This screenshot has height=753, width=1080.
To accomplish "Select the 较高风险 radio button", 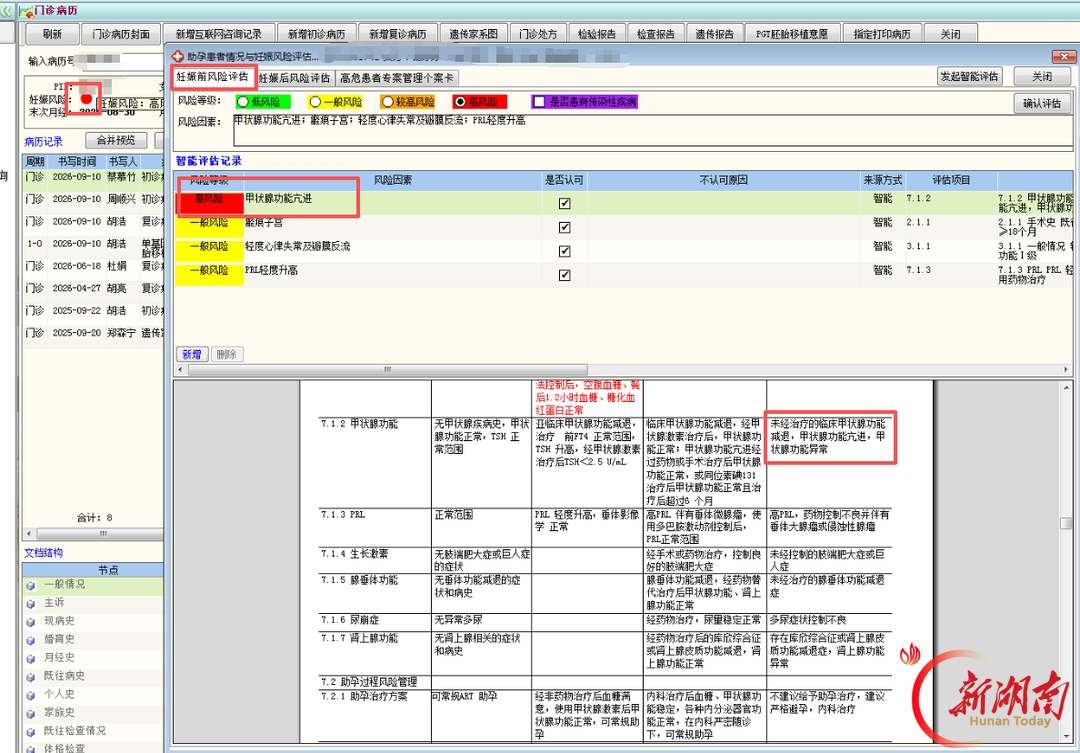I will [387, 102].
